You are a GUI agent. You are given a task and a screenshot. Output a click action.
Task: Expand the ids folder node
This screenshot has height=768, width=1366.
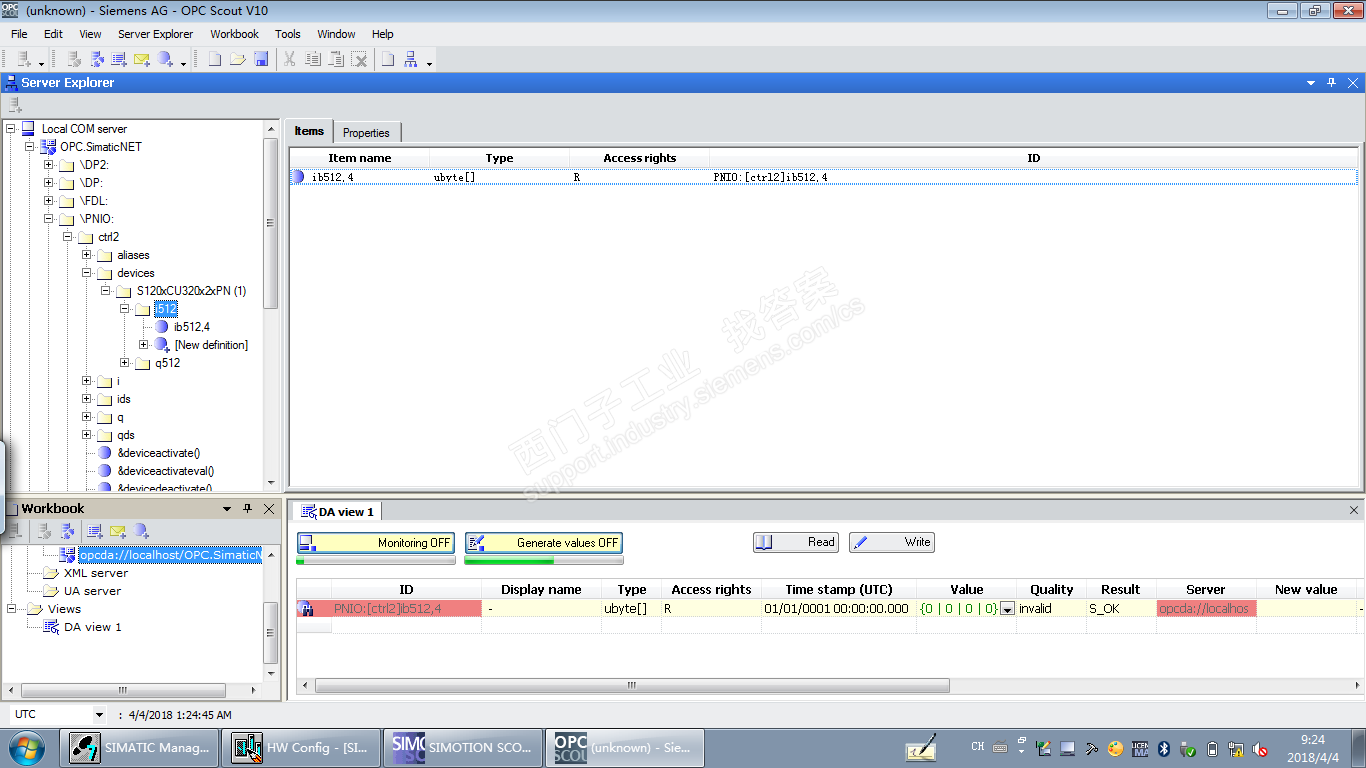coord(87,399)
